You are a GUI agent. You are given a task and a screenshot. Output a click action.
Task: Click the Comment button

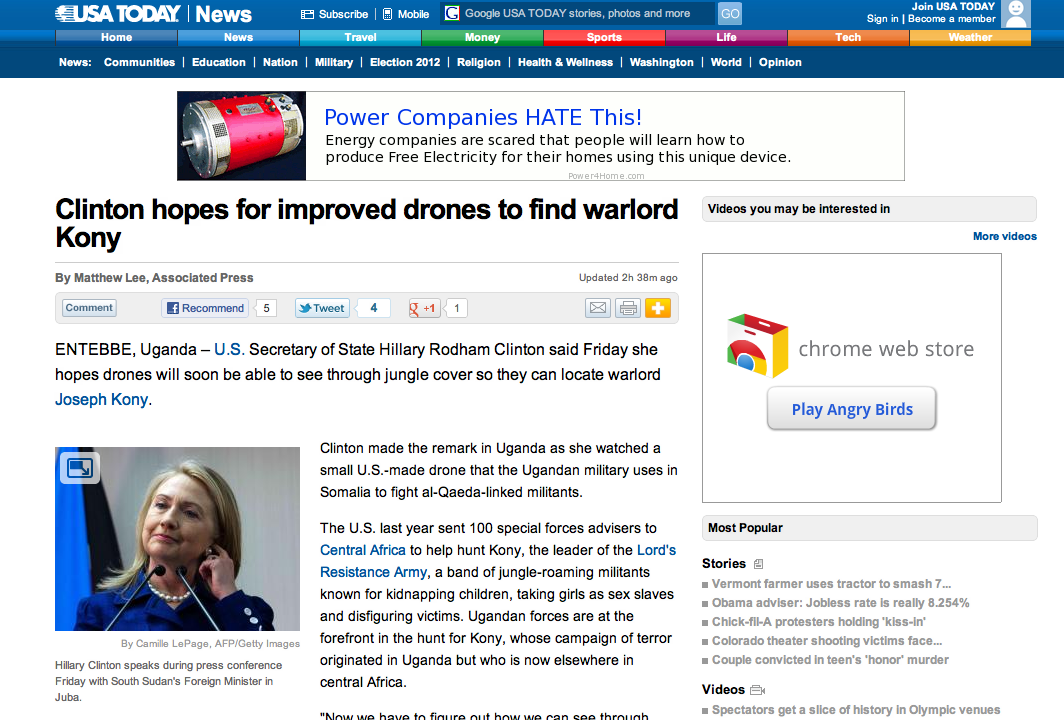[89, 307]
